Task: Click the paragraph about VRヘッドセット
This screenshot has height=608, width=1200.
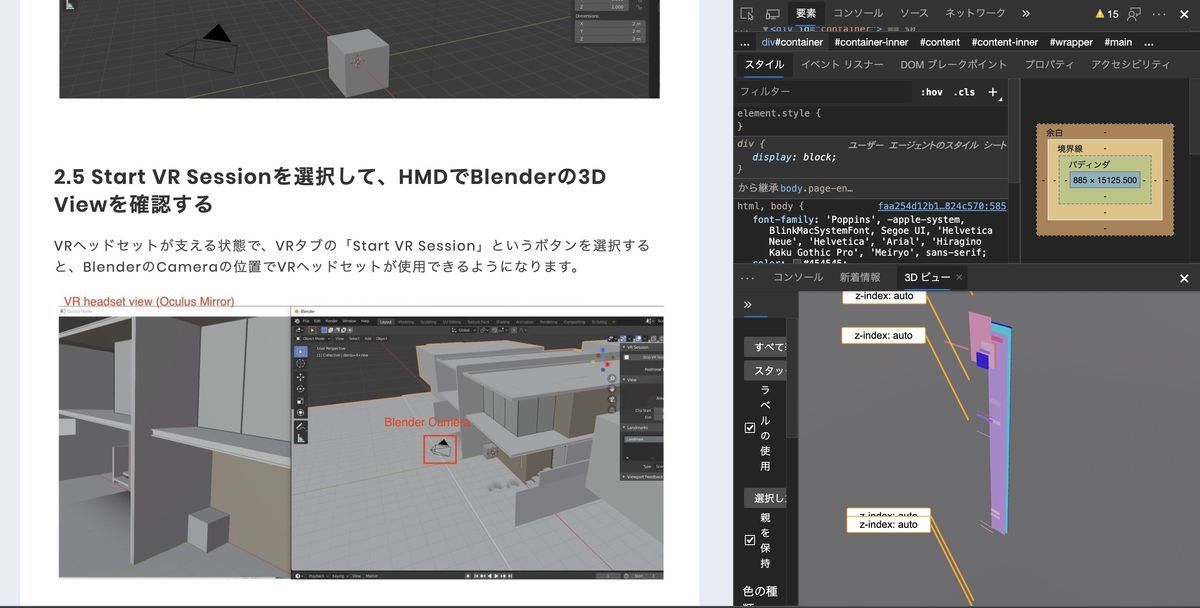Action: tap(352, 256)
